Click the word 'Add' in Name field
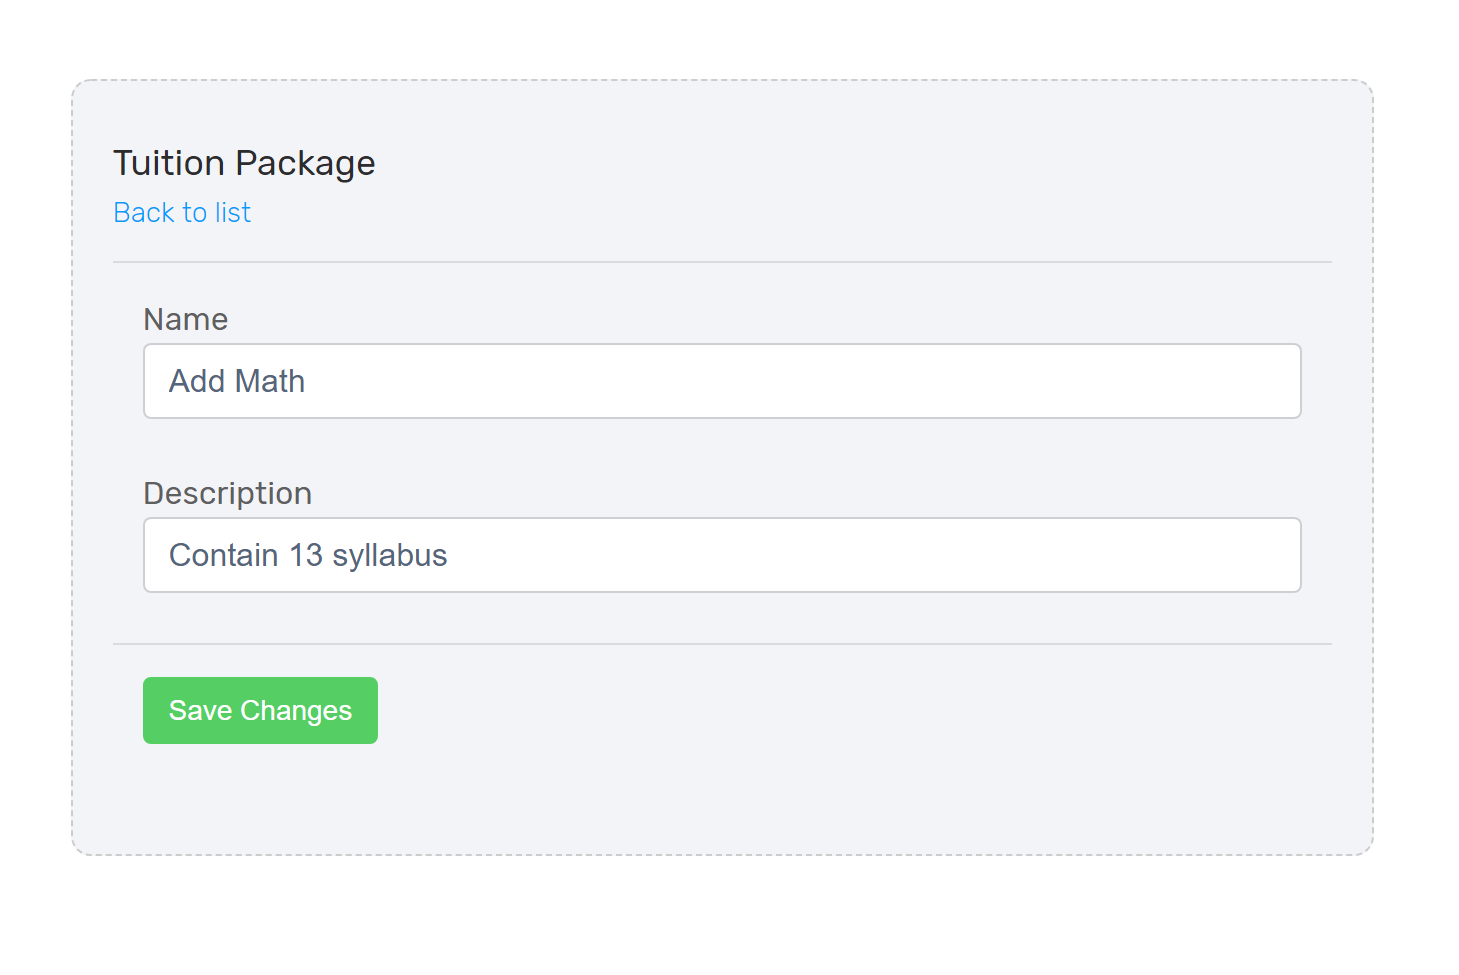1459x975 pixels. 197,381
